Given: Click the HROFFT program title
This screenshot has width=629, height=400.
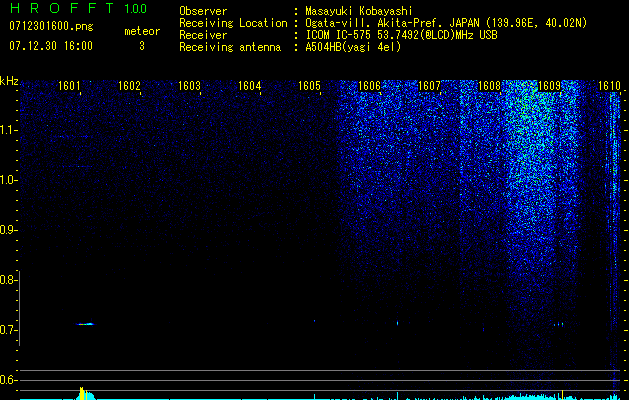Looking at the screenshot, I should tap(62, 8).
